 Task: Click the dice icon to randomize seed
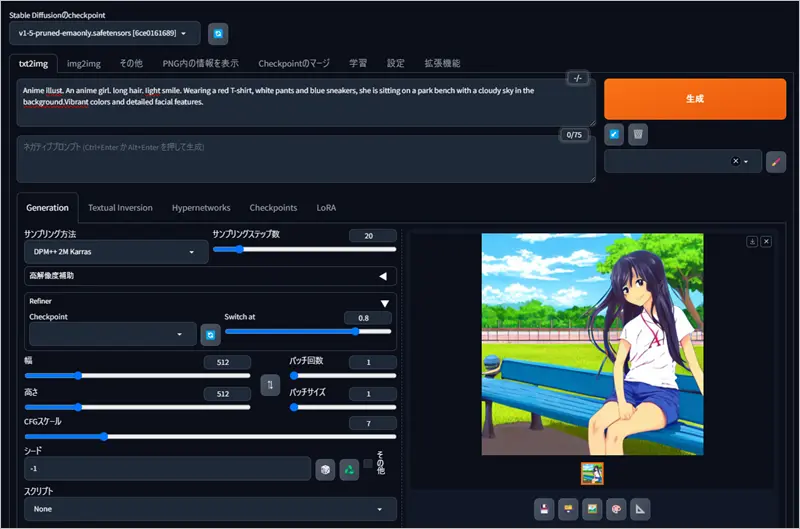(x=325, y=469)
